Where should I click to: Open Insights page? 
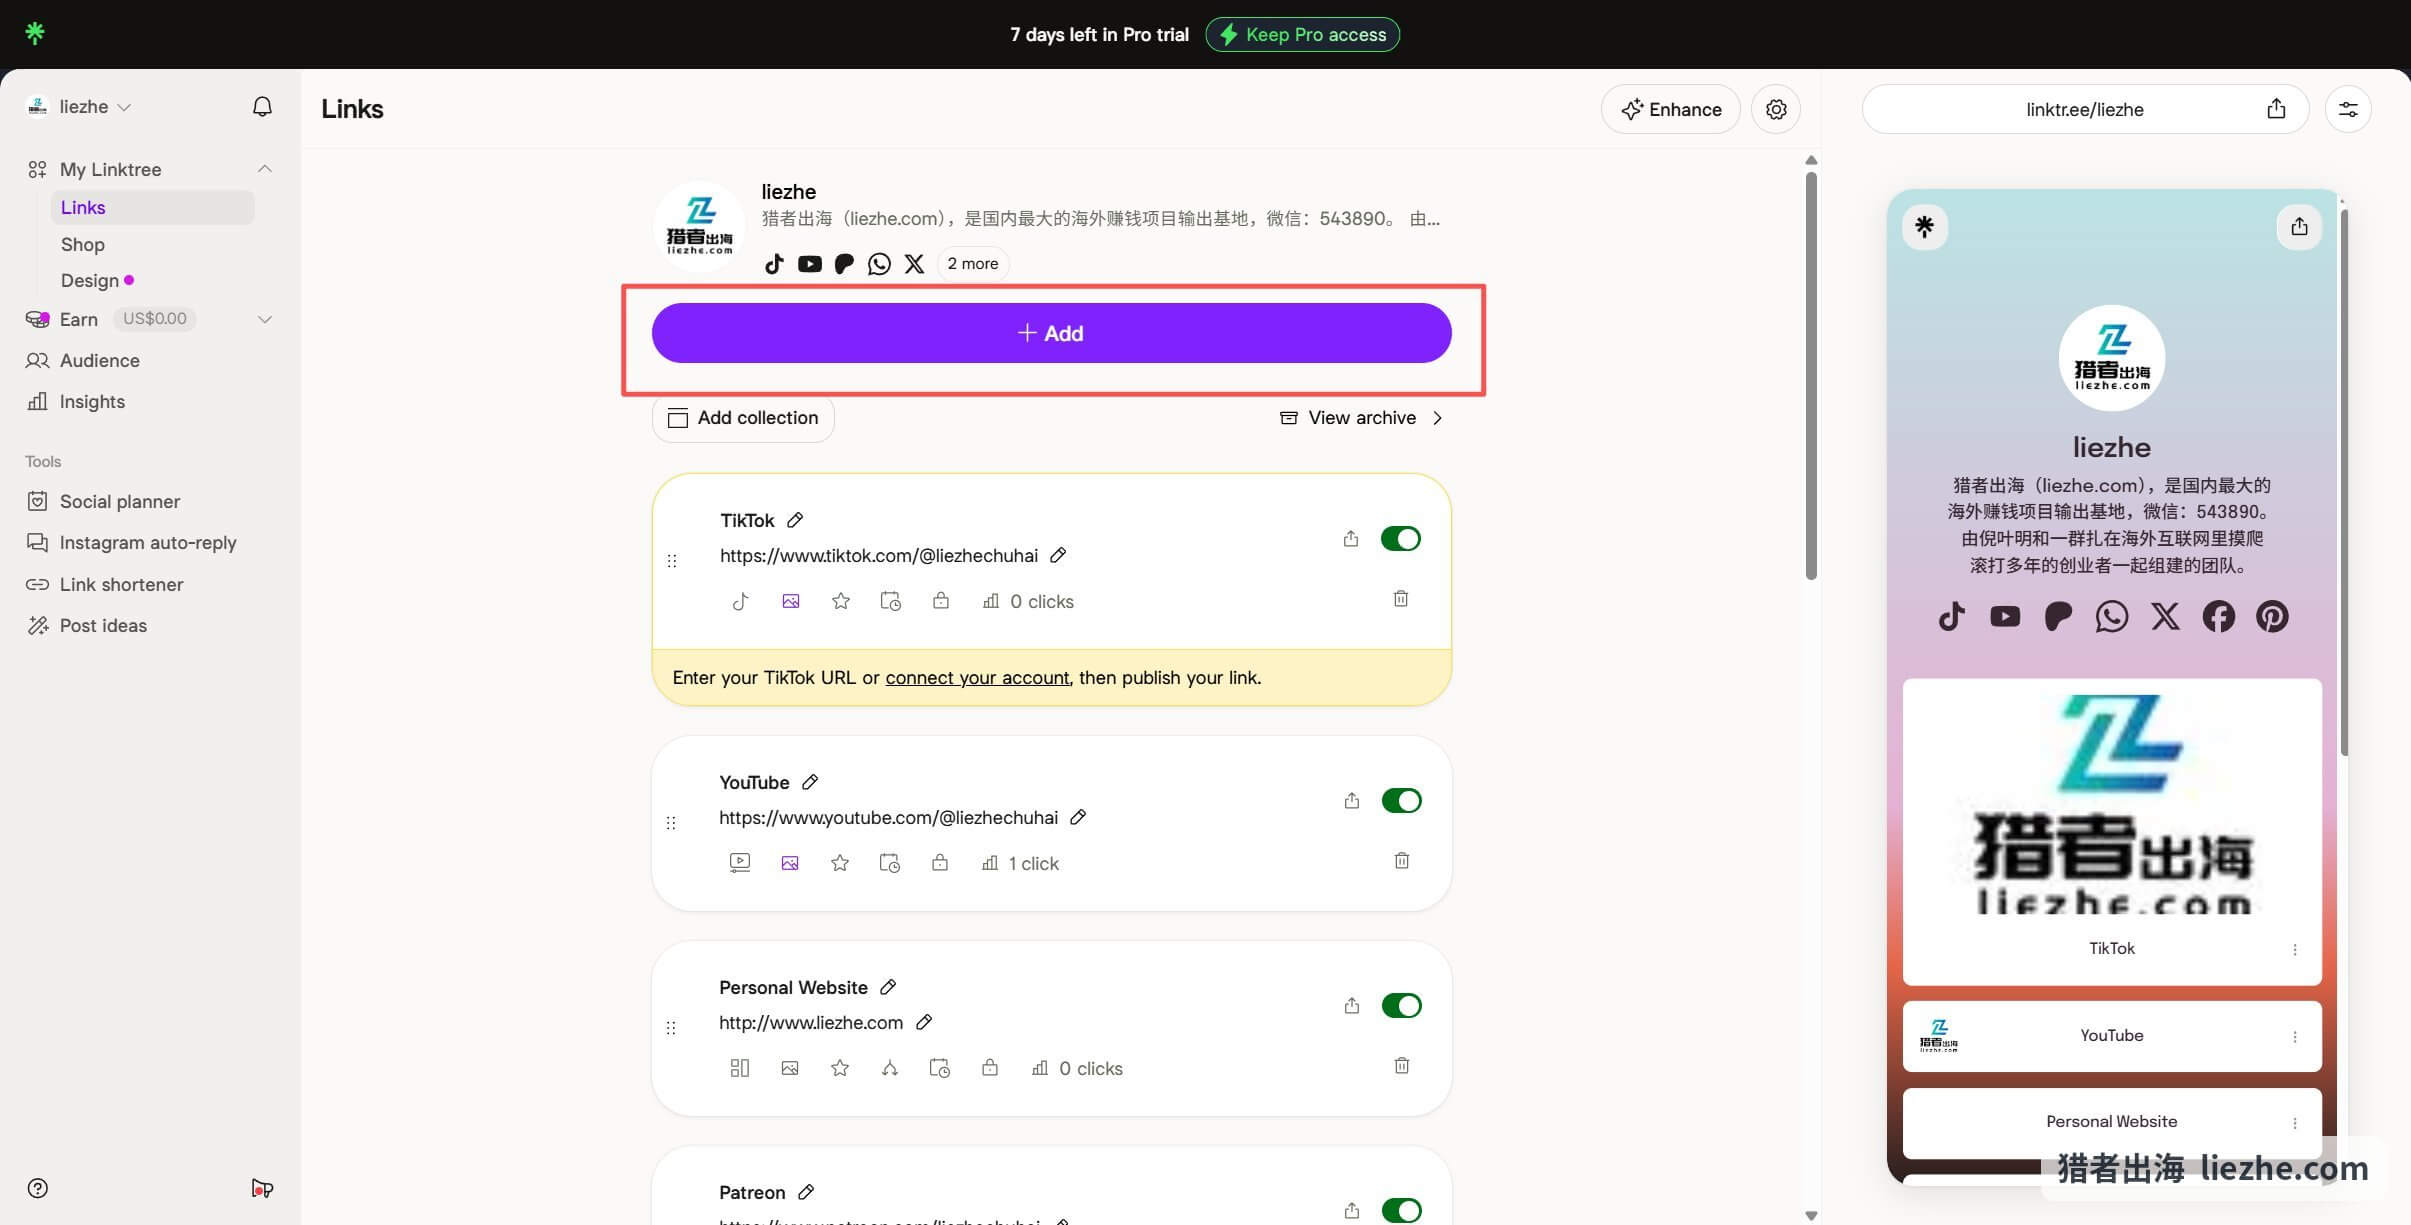click(92, 401)
